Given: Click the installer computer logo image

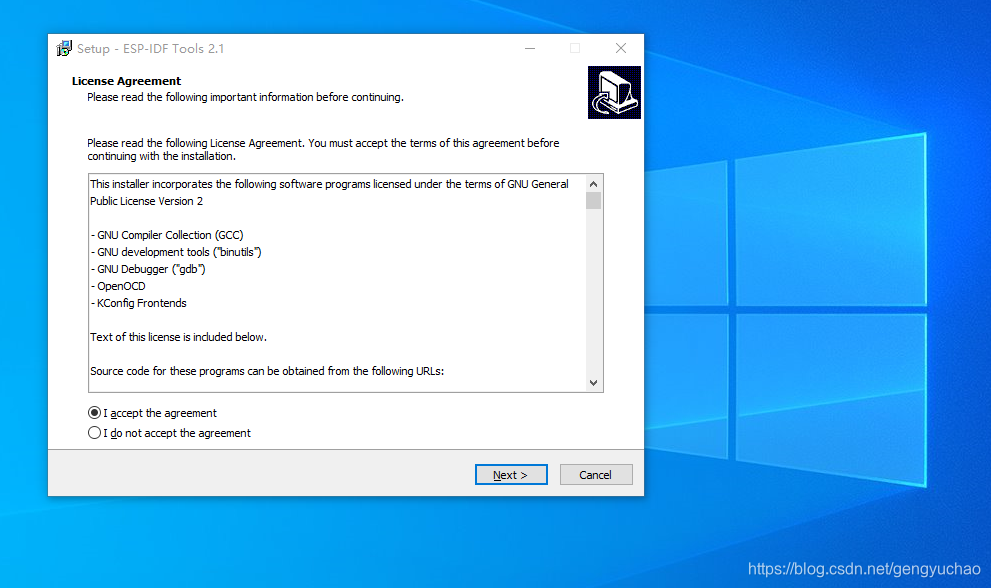Looking at the screenshot, I should tap(614, 92).
